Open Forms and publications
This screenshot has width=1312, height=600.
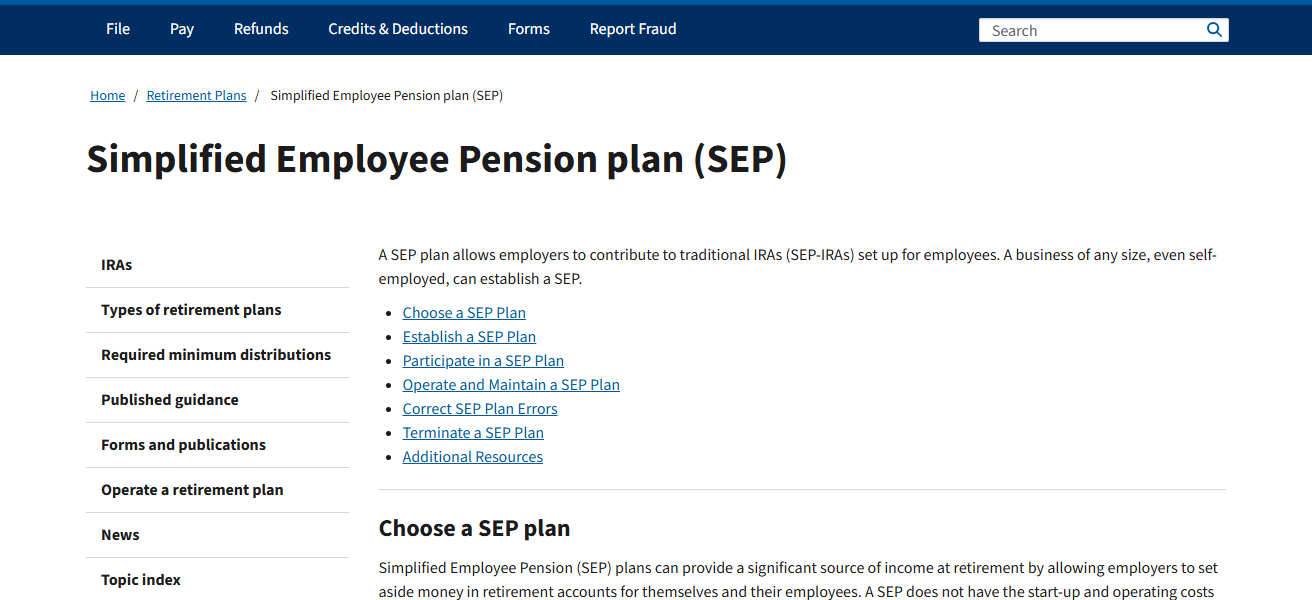click(183, 444)
